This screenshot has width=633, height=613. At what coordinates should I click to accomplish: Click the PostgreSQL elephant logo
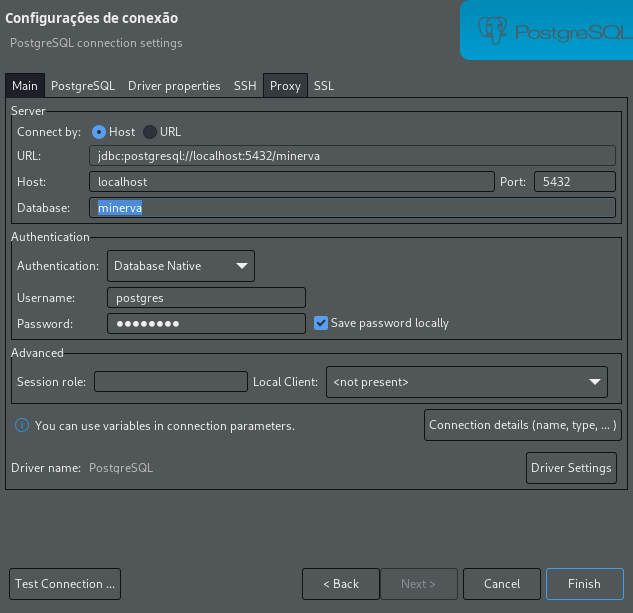click(x=493, y=30)
